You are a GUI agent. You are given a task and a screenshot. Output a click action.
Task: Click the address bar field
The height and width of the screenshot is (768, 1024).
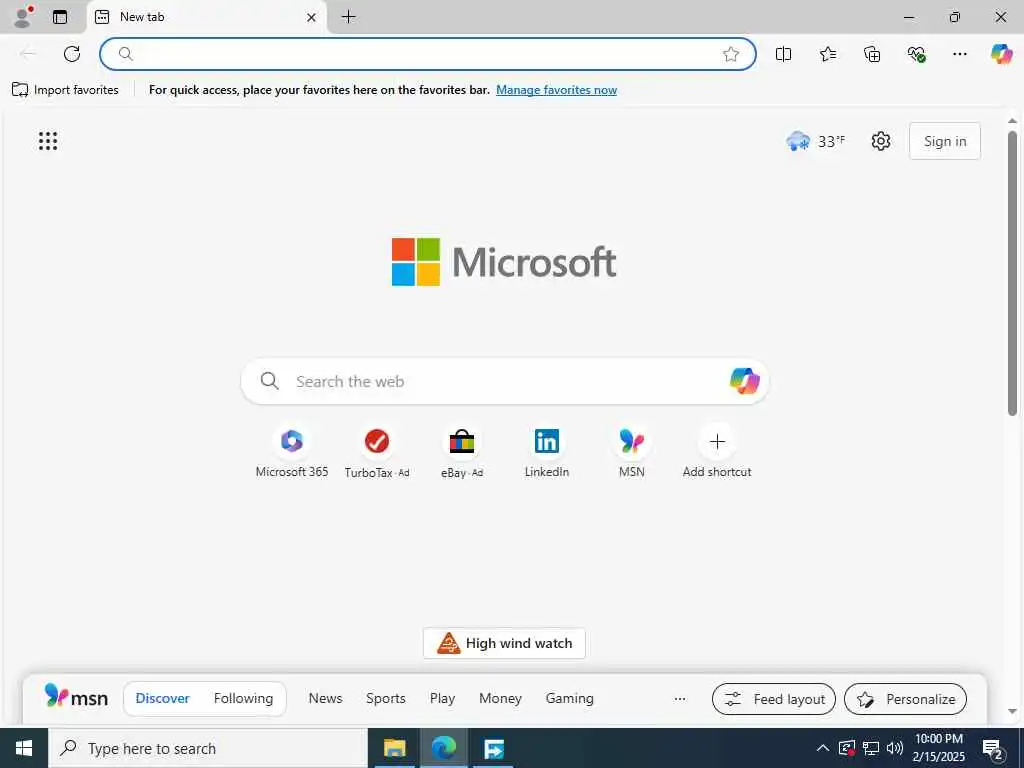428,54
